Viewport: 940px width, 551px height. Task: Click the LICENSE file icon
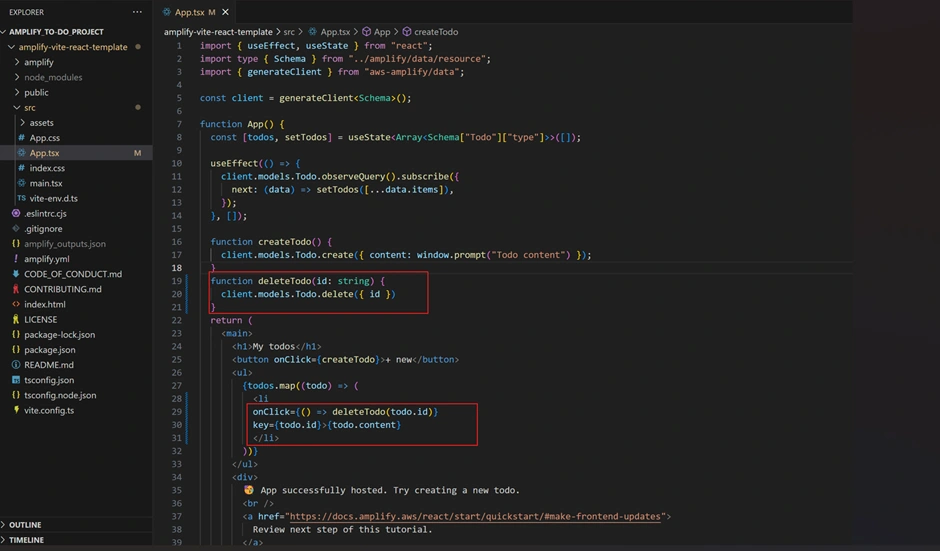pyautogui.click(x=16, y=320)
